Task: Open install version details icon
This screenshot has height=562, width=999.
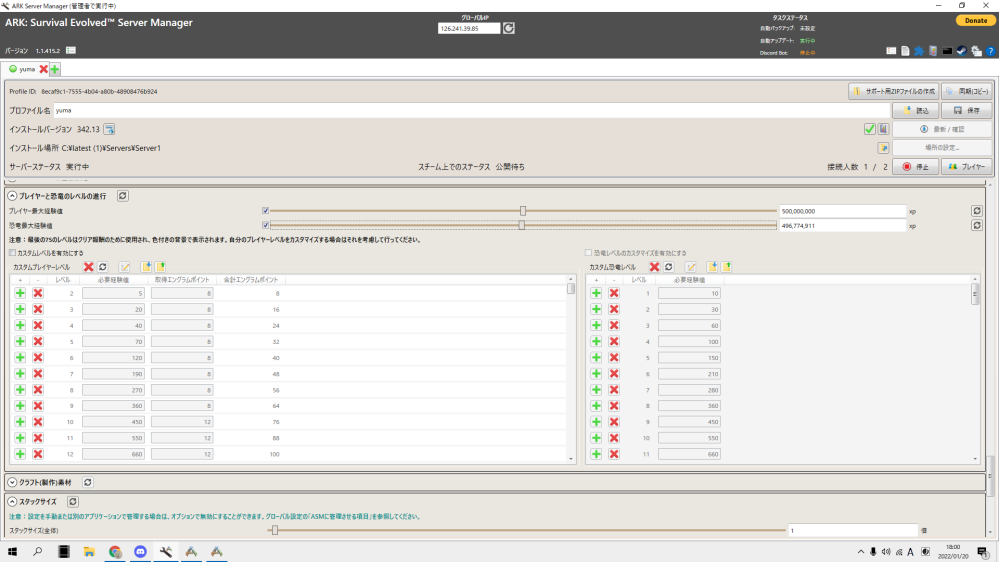Action: [109, 129]
